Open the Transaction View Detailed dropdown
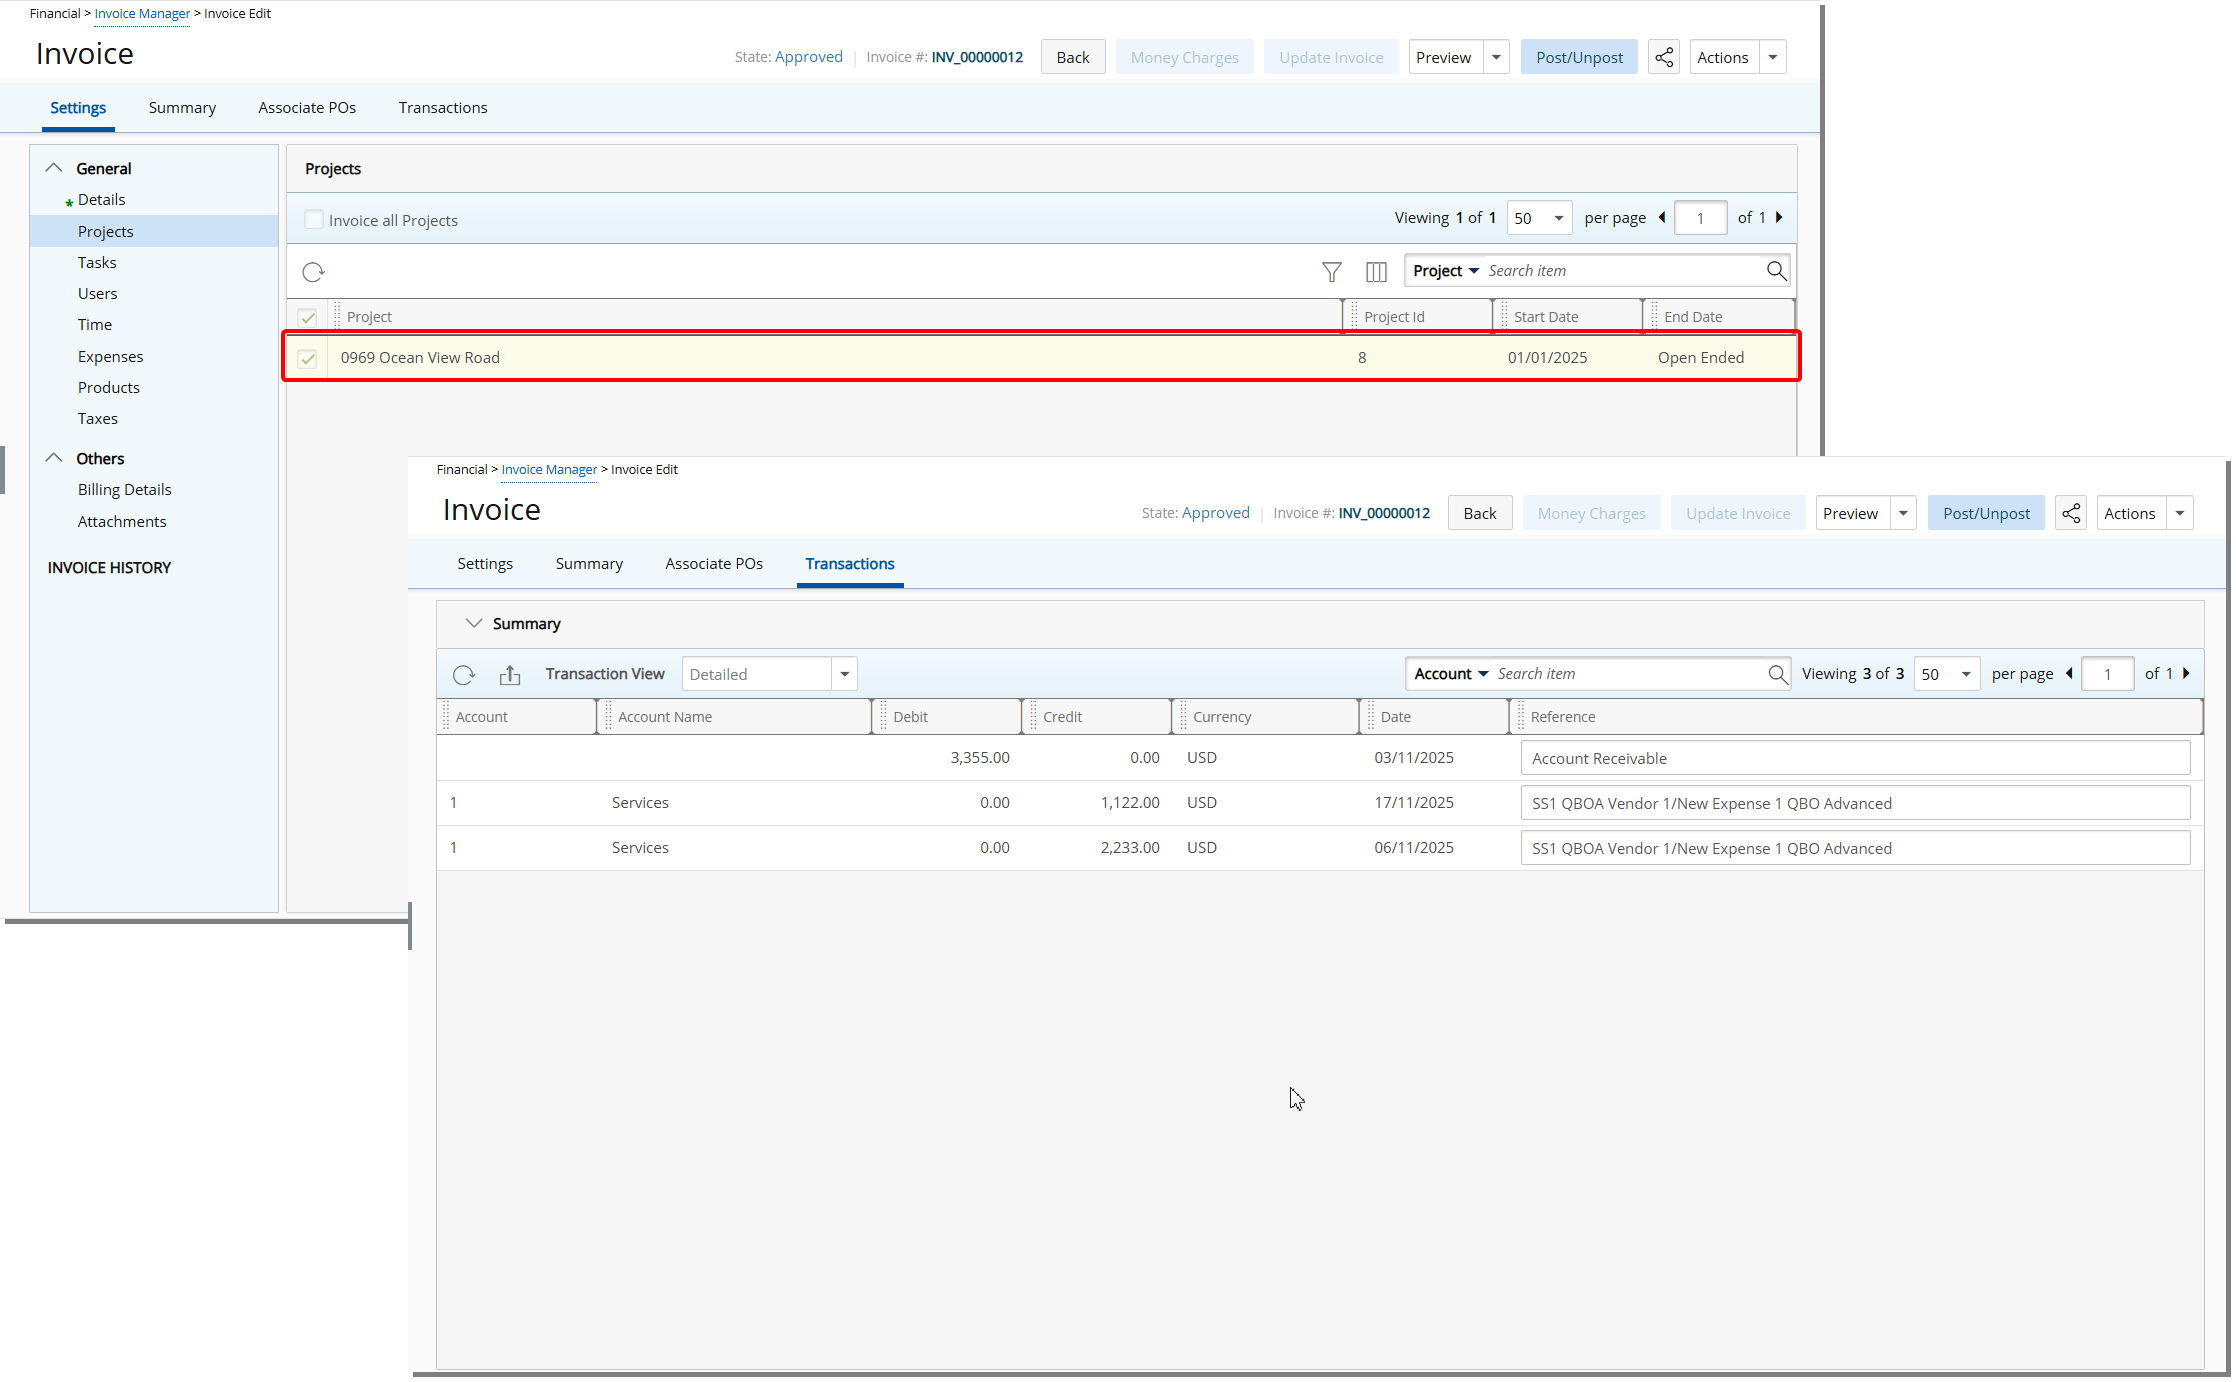This screenshot has width=2236, height=1382. 845,674
